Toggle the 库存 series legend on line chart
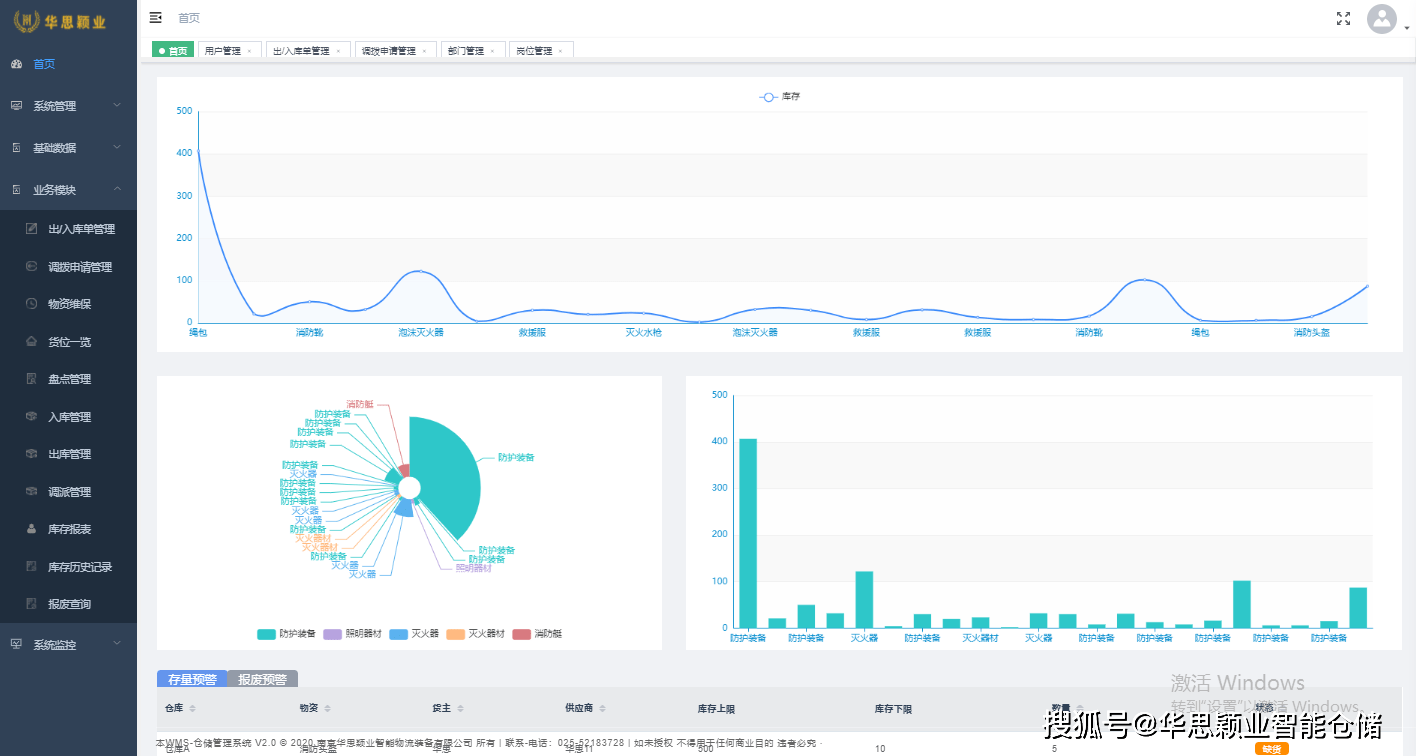This screenshot has height=756, width=1416. [x=780, y=97]
